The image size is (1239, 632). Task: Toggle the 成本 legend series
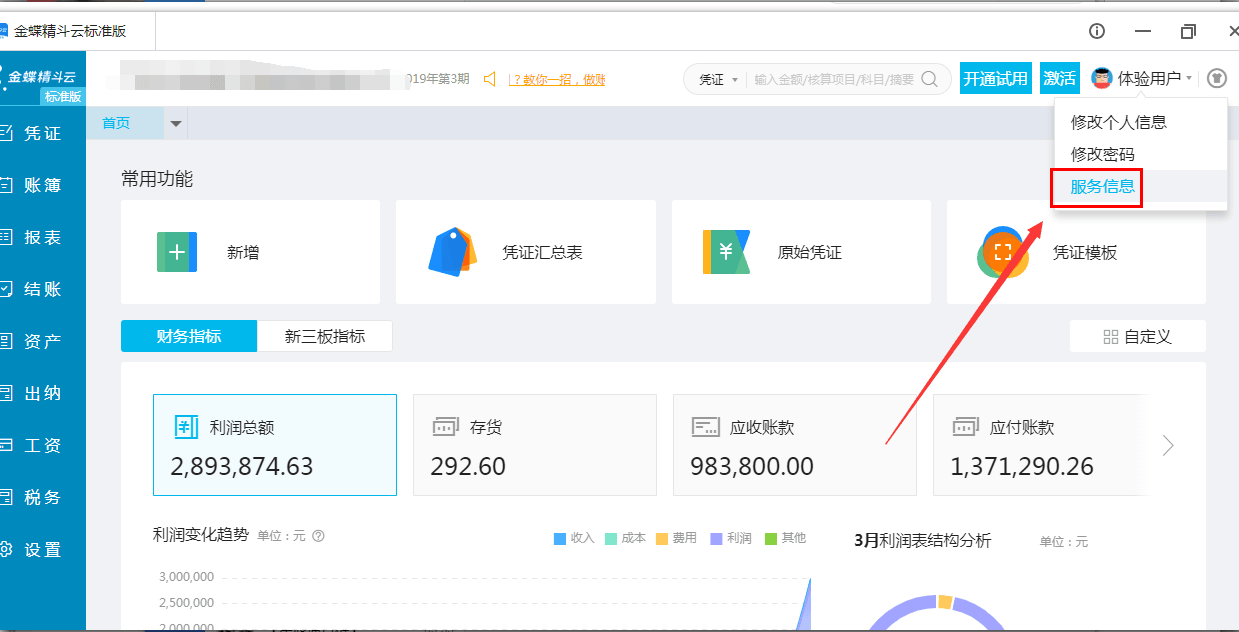(625, 538)
